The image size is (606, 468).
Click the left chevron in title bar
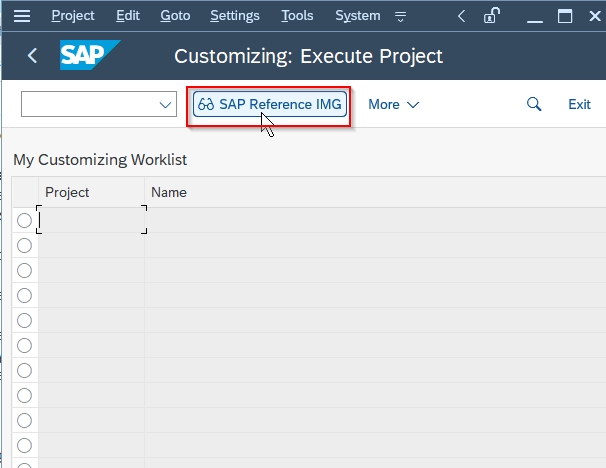(461, 16)
